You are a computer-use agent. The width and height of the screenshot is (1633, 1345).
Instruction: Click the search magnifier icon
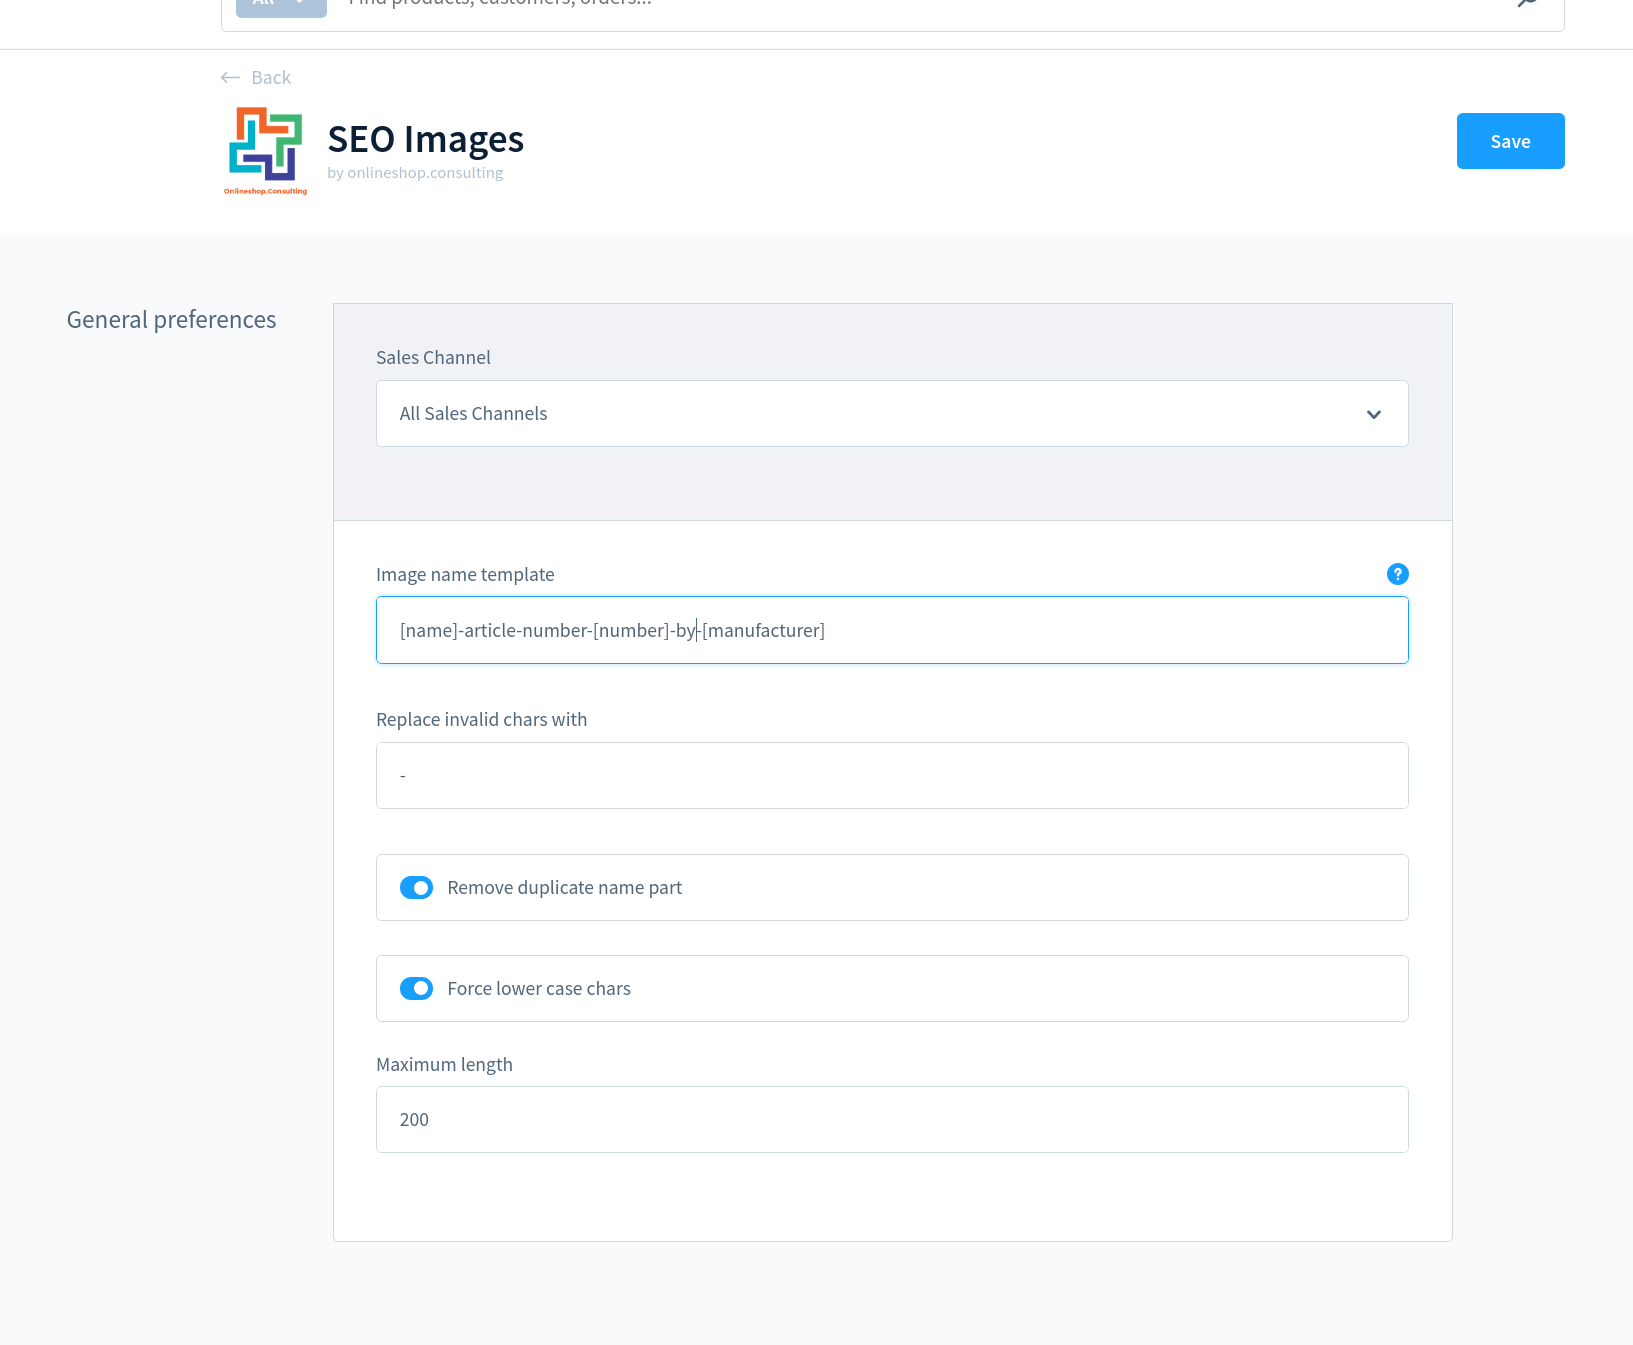click(1527, 3)
